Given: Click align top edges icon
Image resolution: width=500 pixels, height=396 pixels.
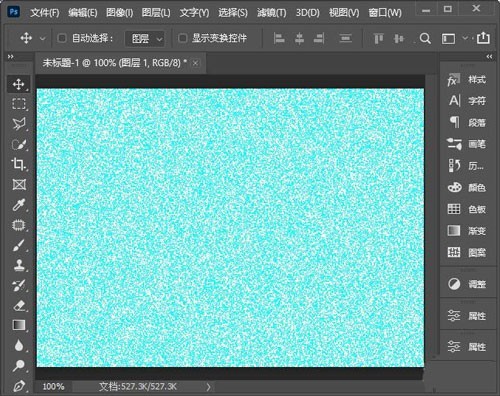Looking at the screenshot, I should [378, 38].
